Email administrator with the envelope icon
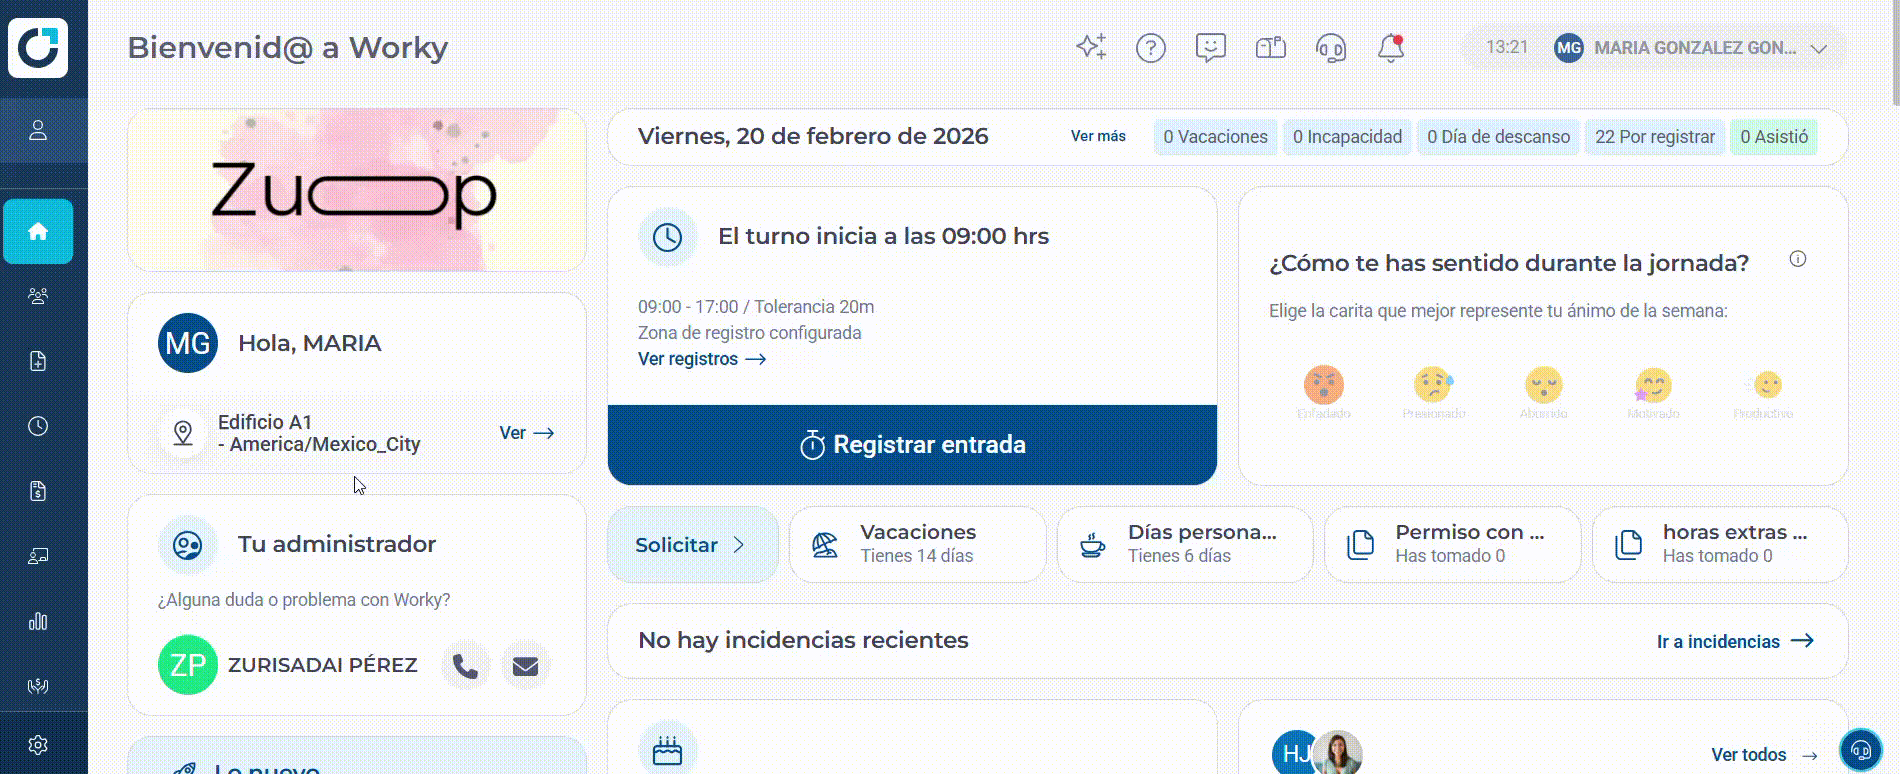 525,665
